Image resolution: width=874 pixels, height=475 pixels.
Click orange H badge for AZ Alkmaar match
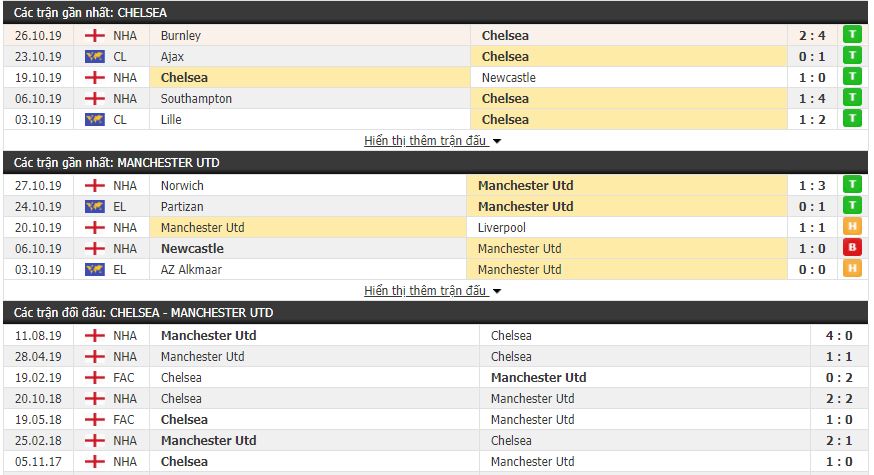[852, 269]
